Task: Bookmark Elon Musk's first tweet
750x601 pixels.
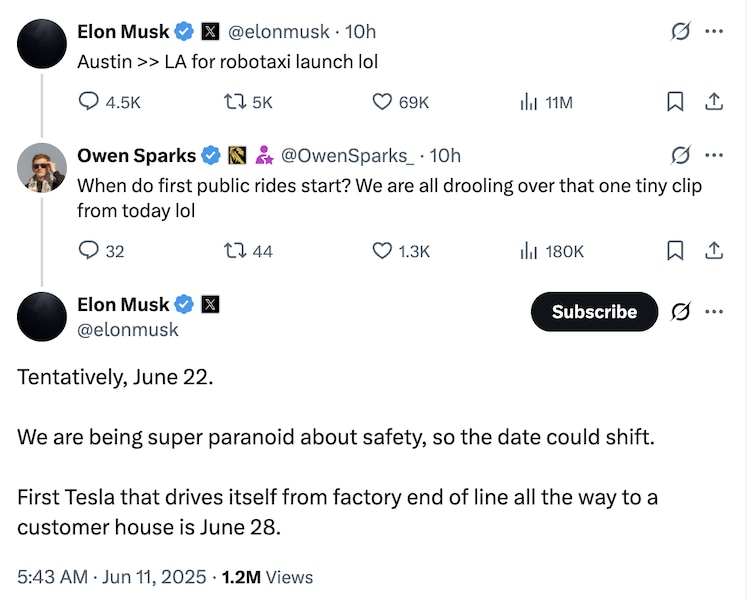Action: pyautogui.click(x=675, y=101)
